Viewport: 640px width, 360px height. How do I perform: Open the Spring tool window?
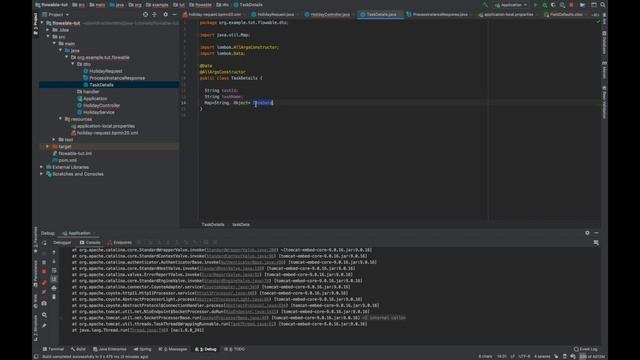142,349
